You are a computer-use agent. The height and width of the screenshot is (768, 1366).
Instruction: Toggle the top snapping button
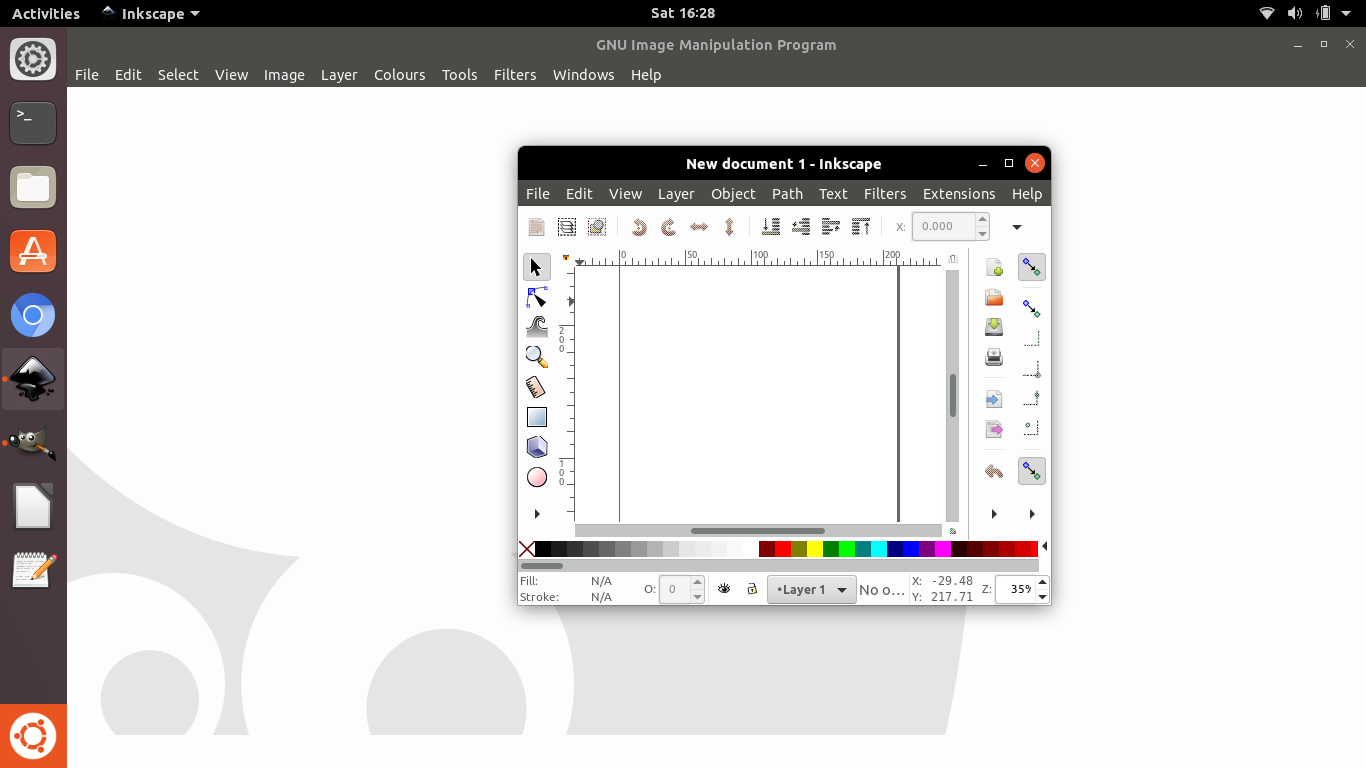pyautogui.click(x=1031, y=267)
